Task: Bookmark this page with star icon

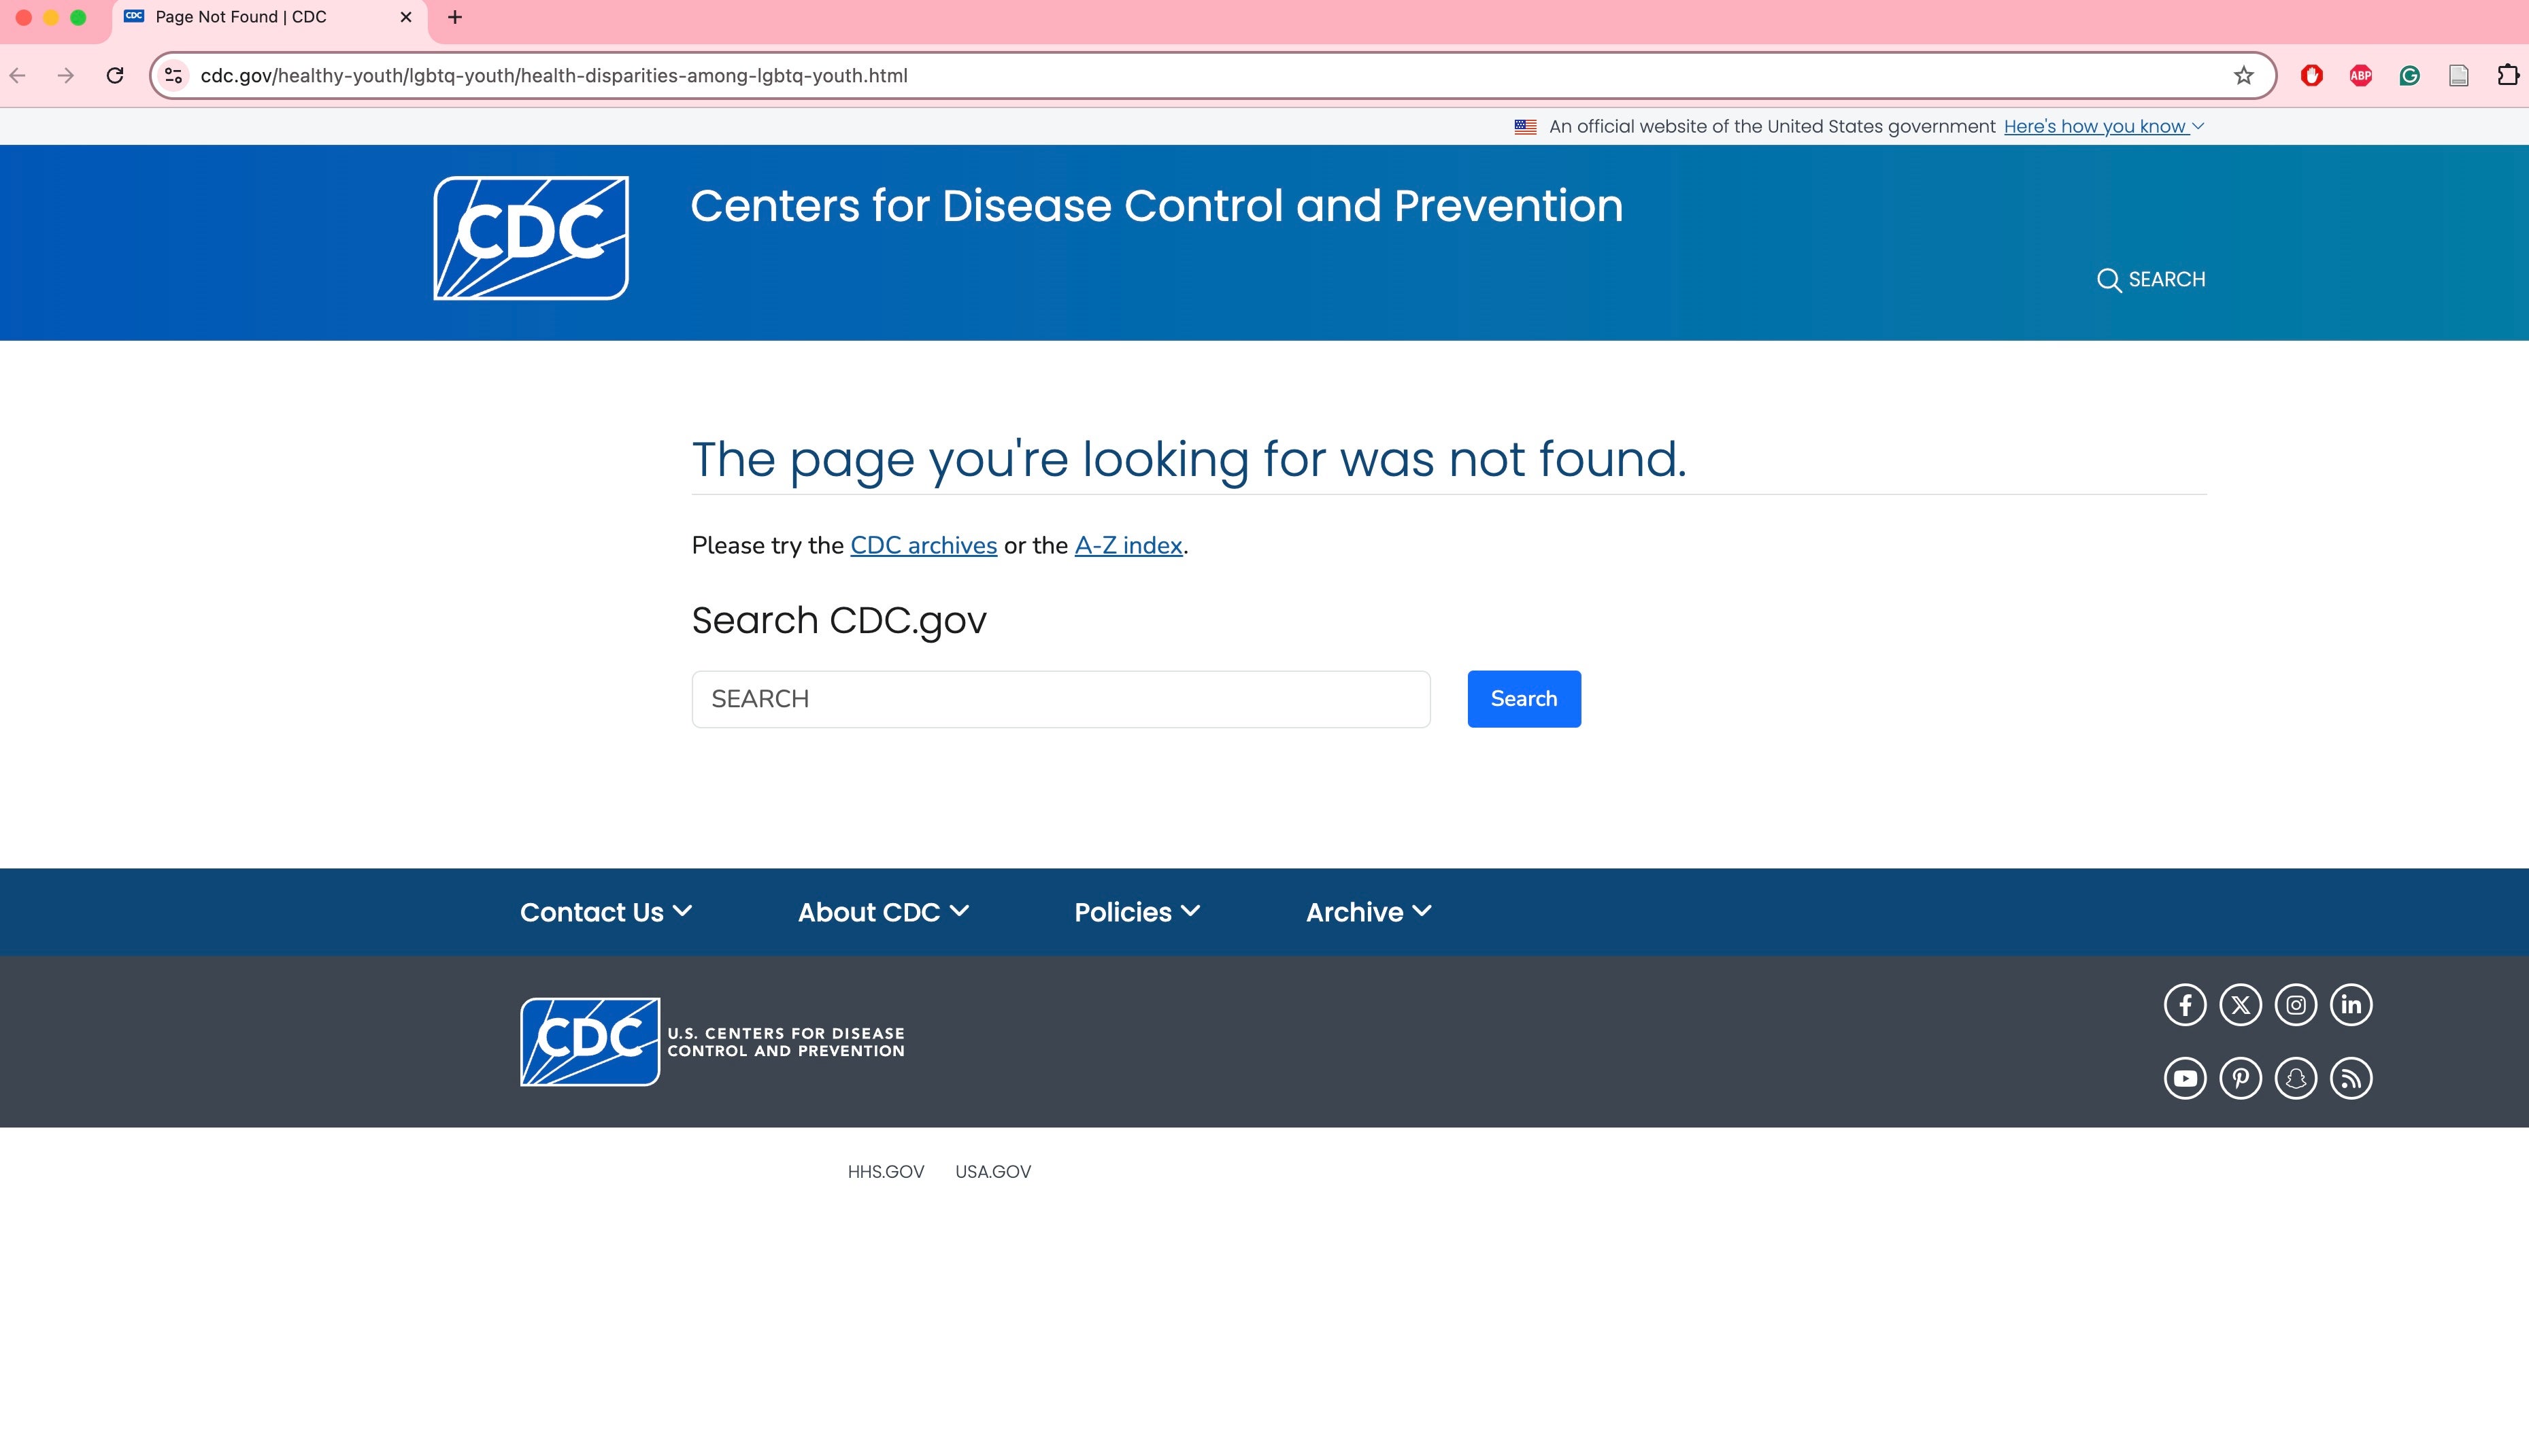Action: point(2244,76)
